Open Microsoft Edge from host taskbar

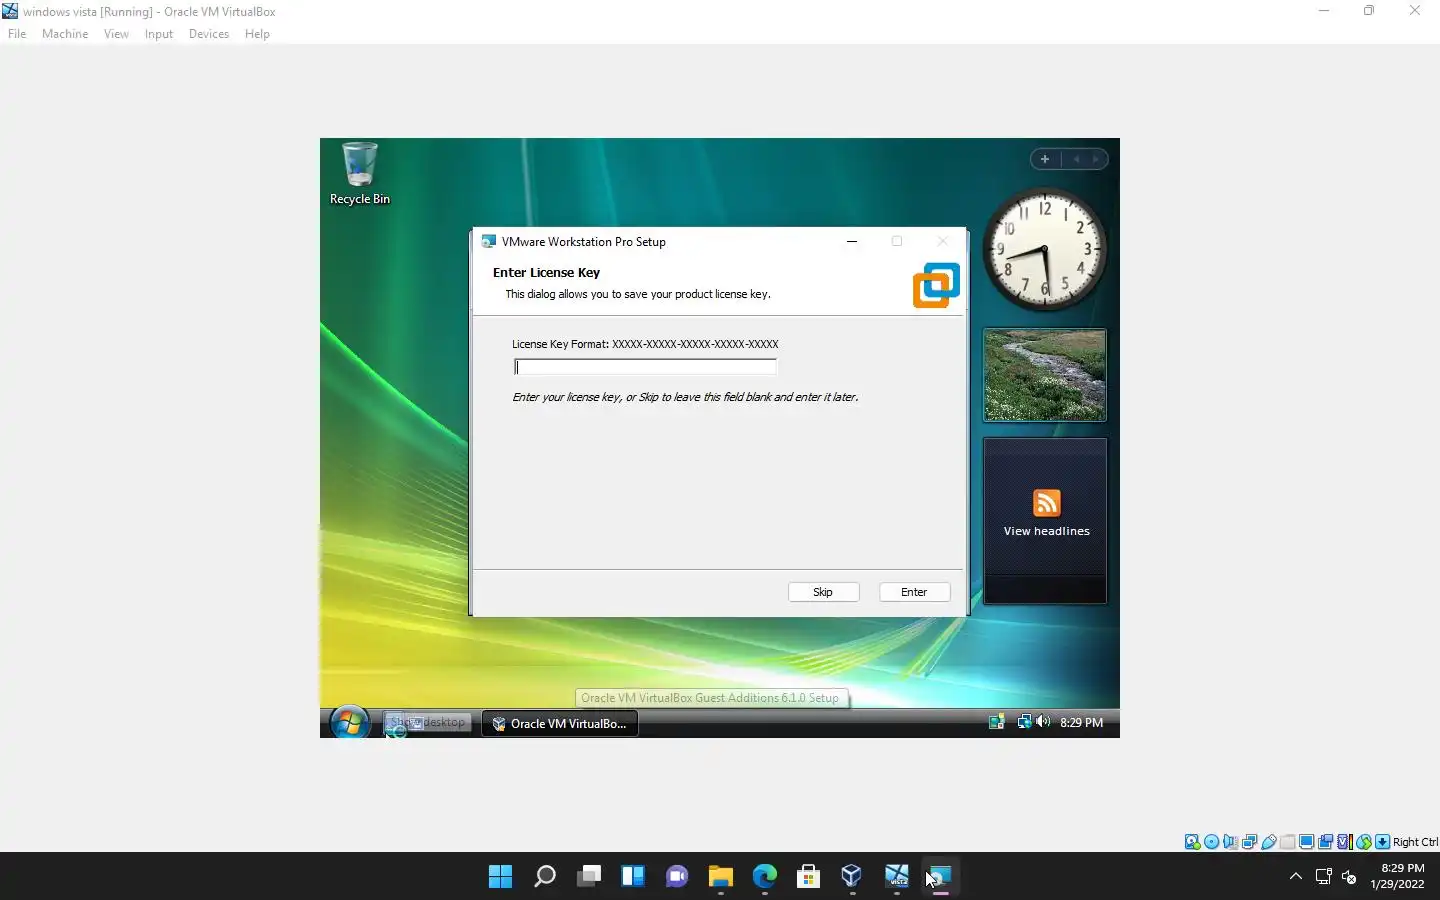tap(765, 877)
